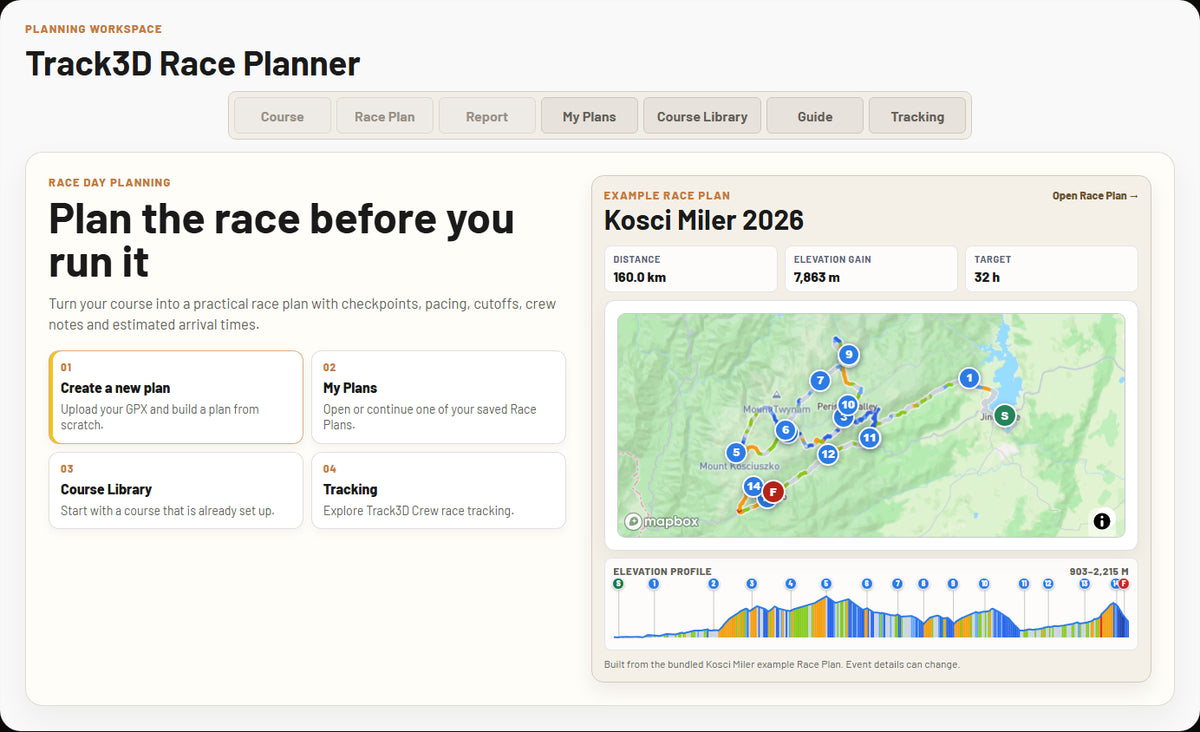Click pin 13 in the elevation profile

(x=1084, y=583)
